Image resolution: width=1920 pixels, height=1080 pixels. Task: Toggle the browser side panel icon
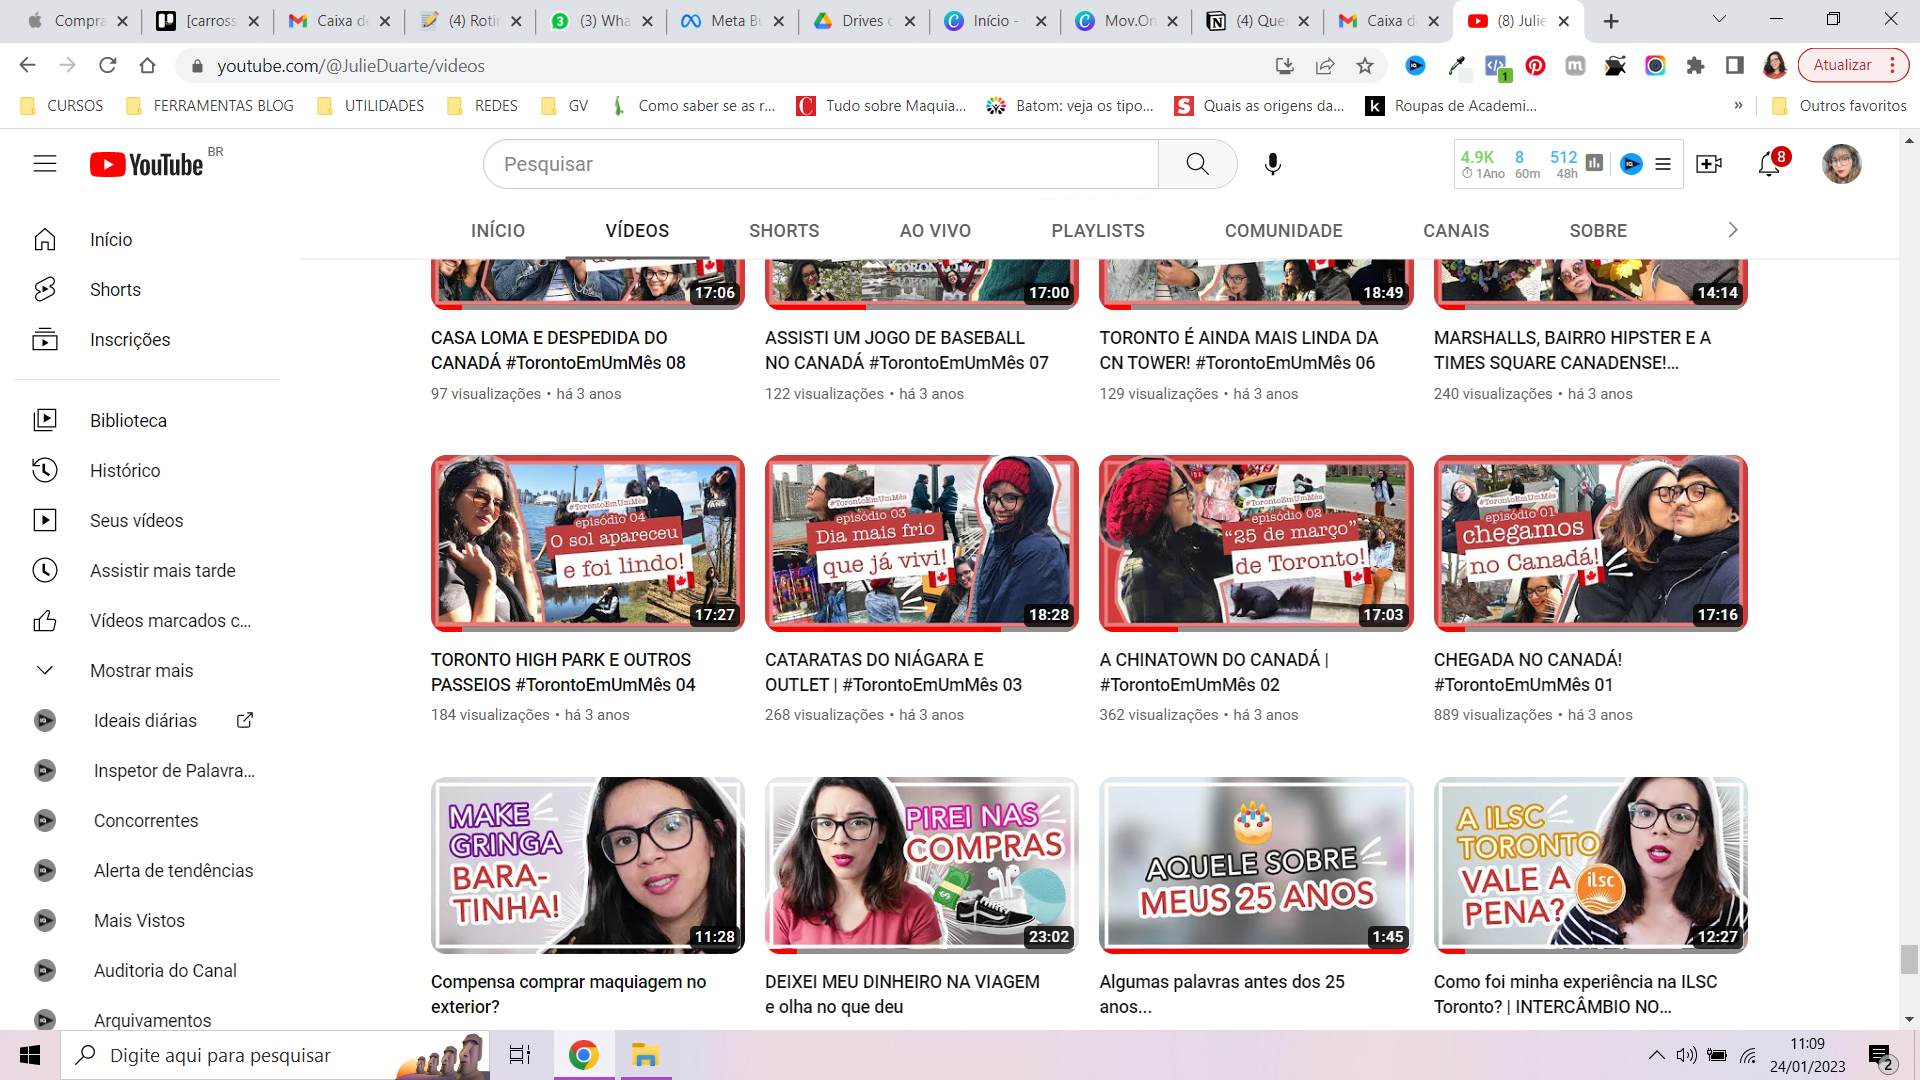pos(1735,66)
